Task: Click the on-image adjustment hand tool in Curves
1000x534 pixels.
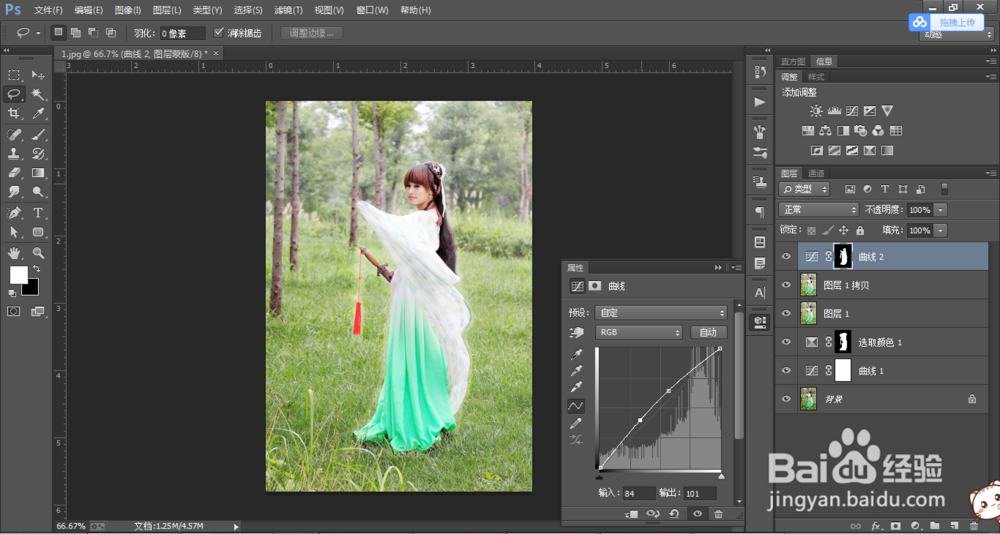Action: (577, 332)
